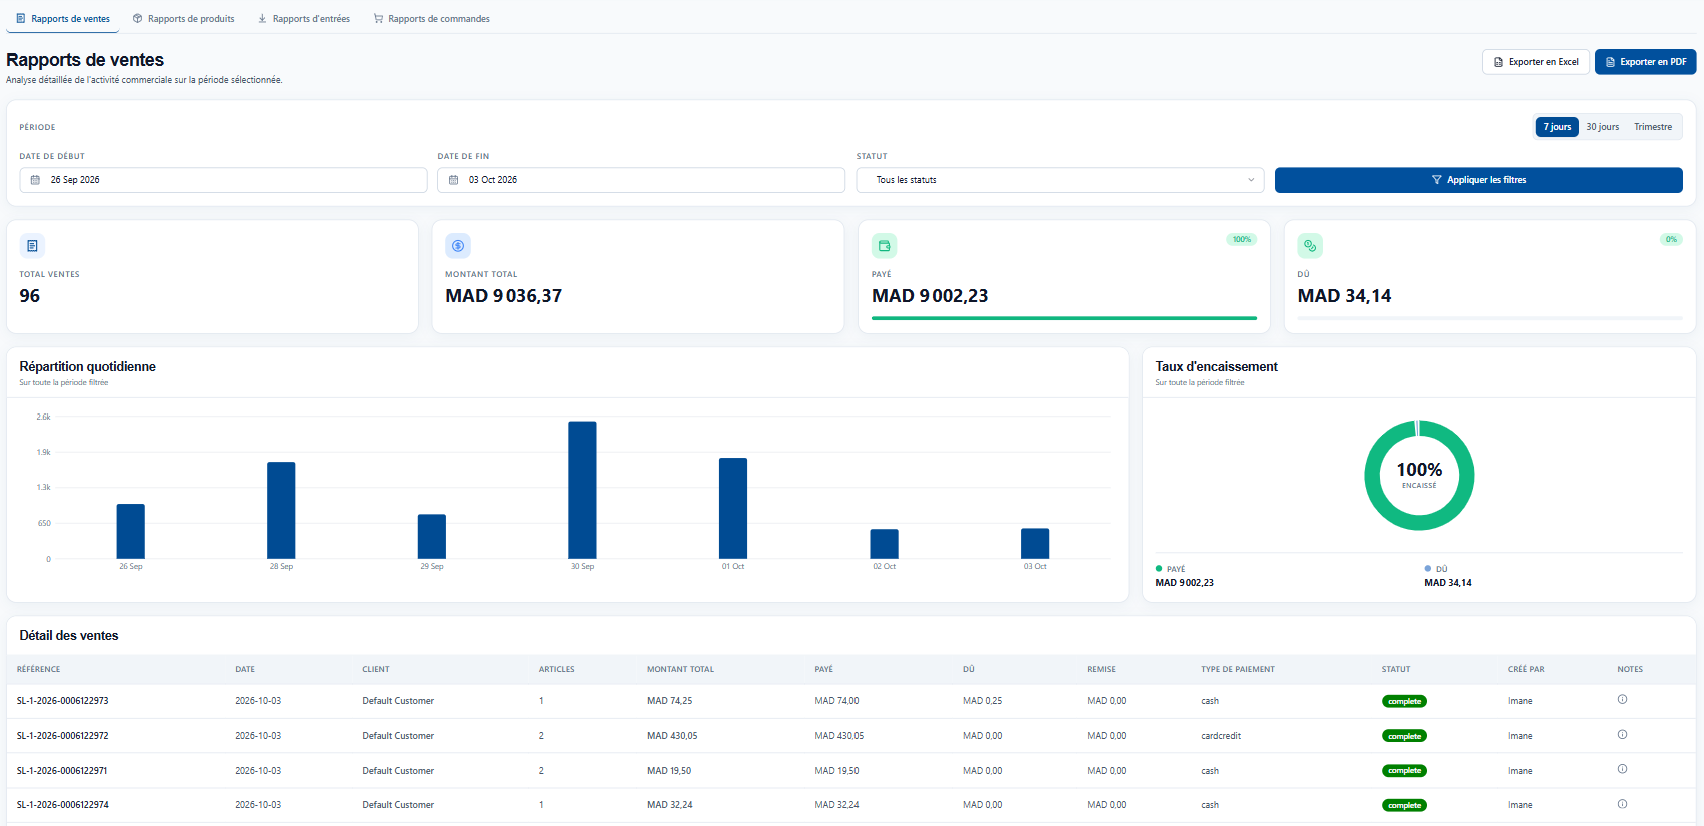Open notes info icon for SL-1-2026-0006122972
The height and width of the screenshot is (826, 1704).
tap(1622, 735)
